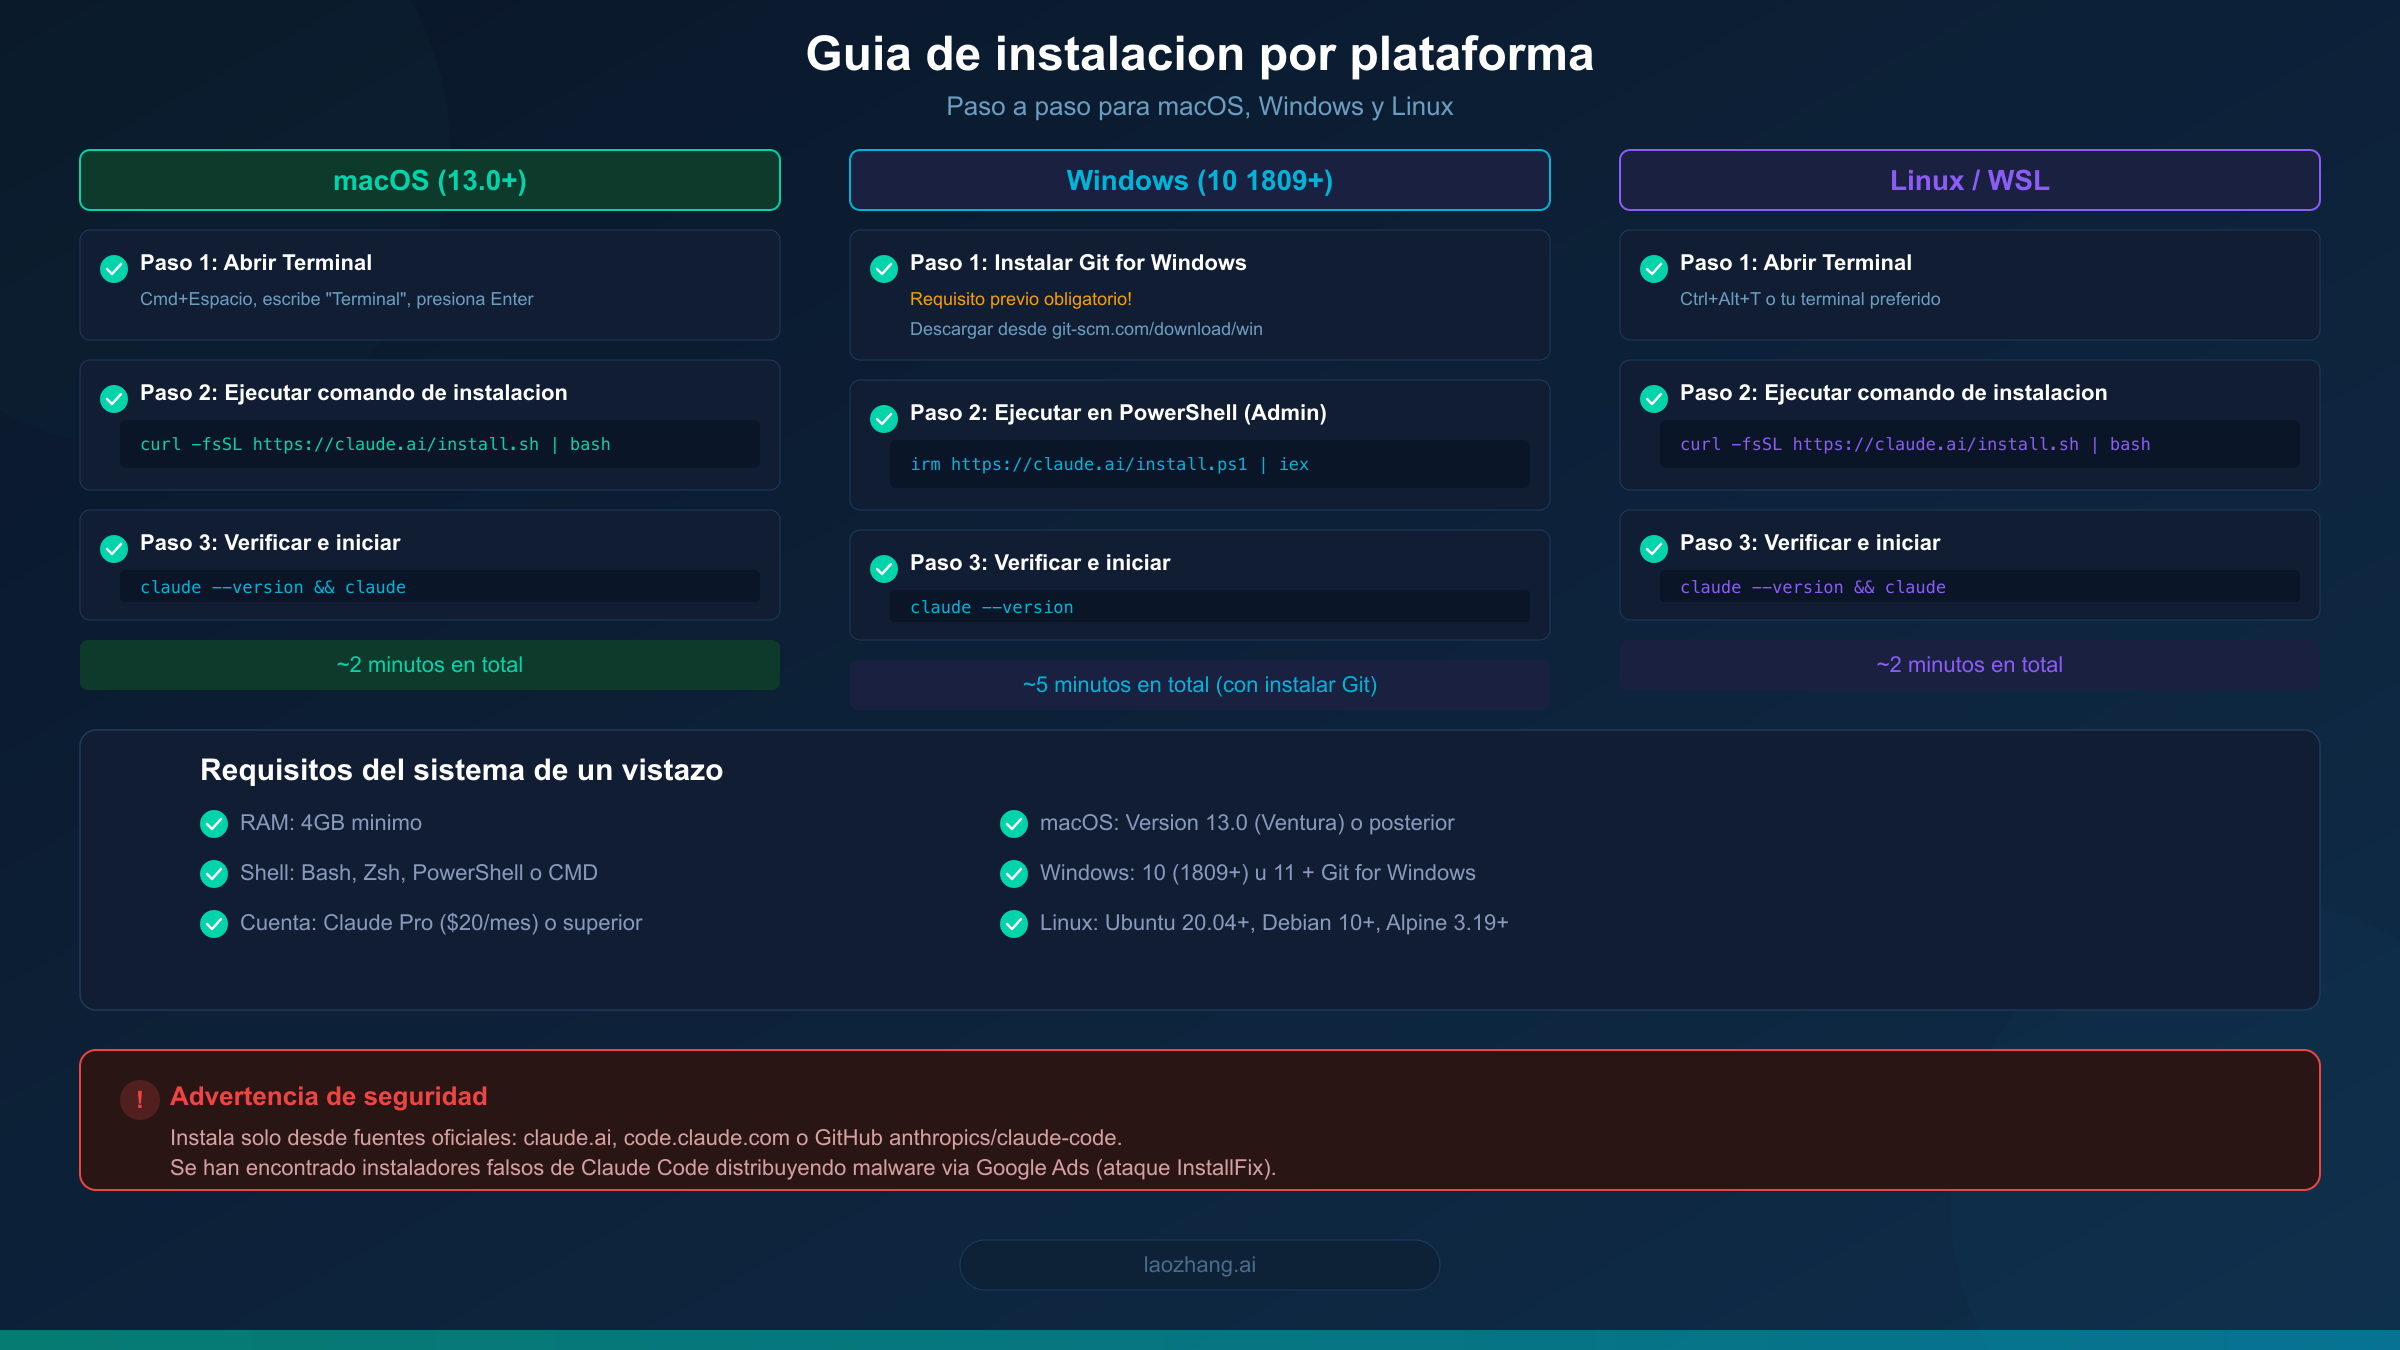This screenshot has height=1350, width=2400.
Task: Click the checkmark icon beside Paso 1 Abrir Terminal
Action: (114, 268)
